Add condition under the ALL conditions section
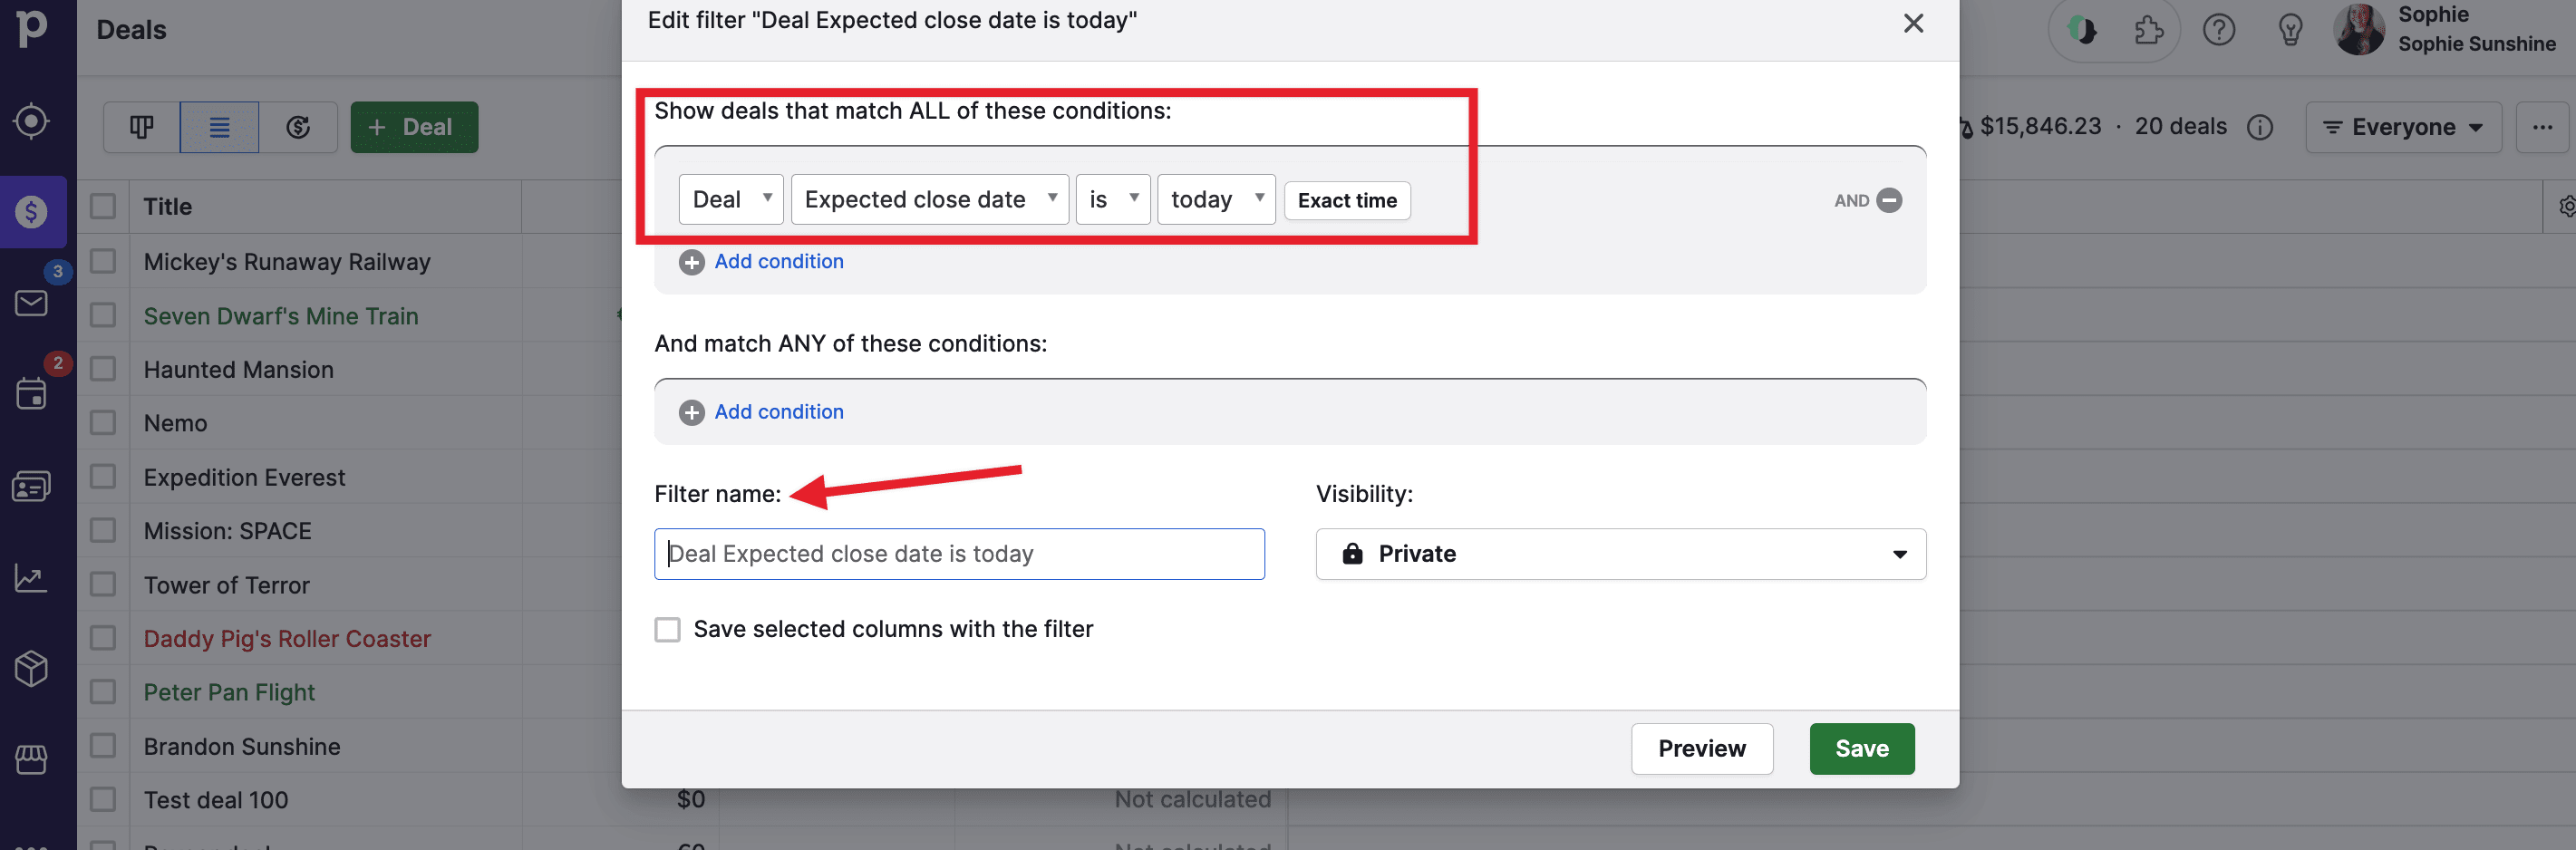This screenshot has height=850, width=2576. pos(777,261)
